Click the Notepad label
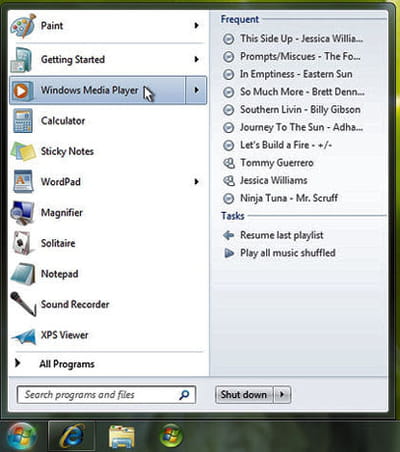 60,274
